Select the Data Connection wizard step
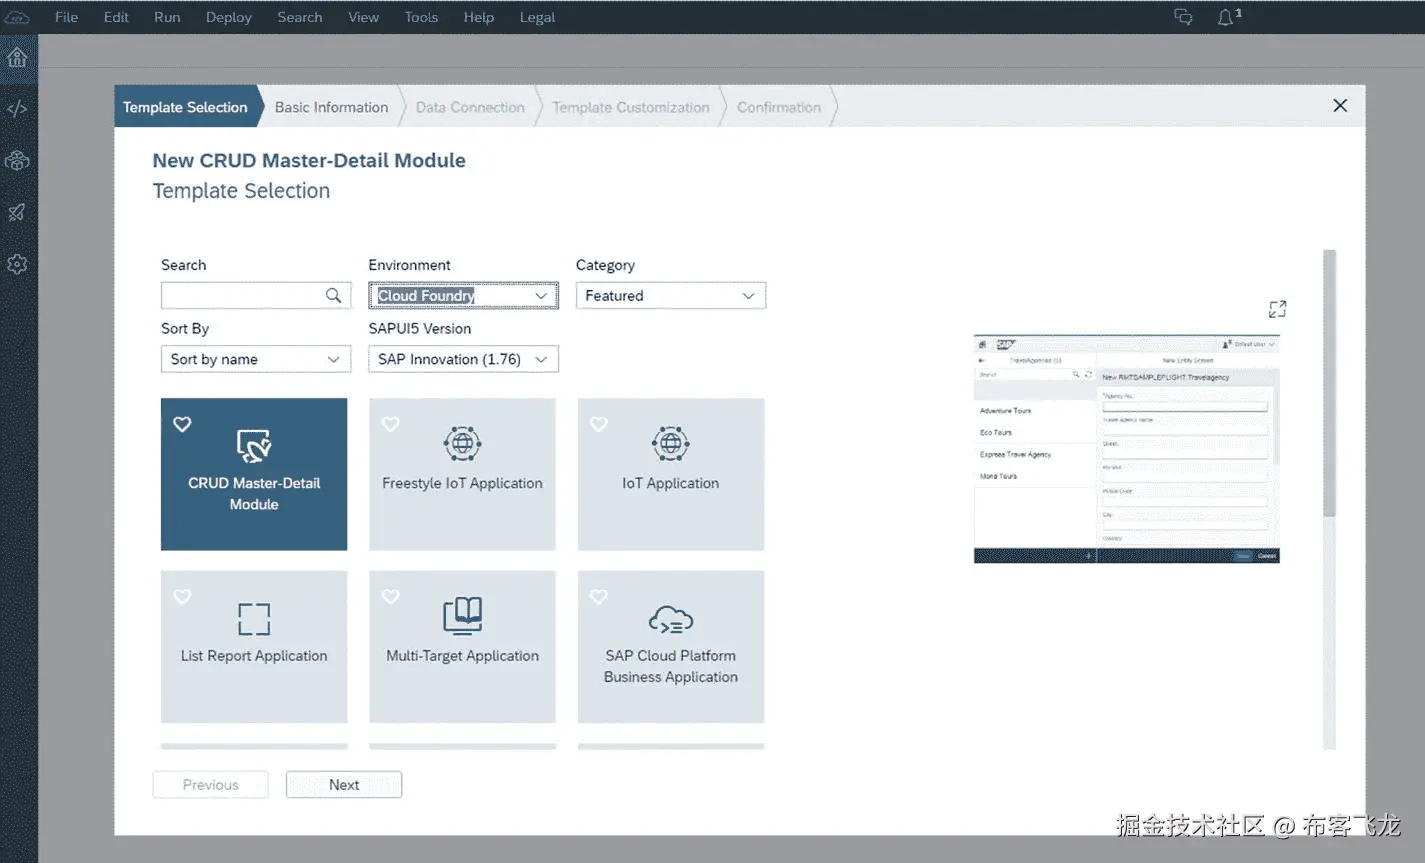This screenshot has width=1425, height=863. (x=470, y=107)
